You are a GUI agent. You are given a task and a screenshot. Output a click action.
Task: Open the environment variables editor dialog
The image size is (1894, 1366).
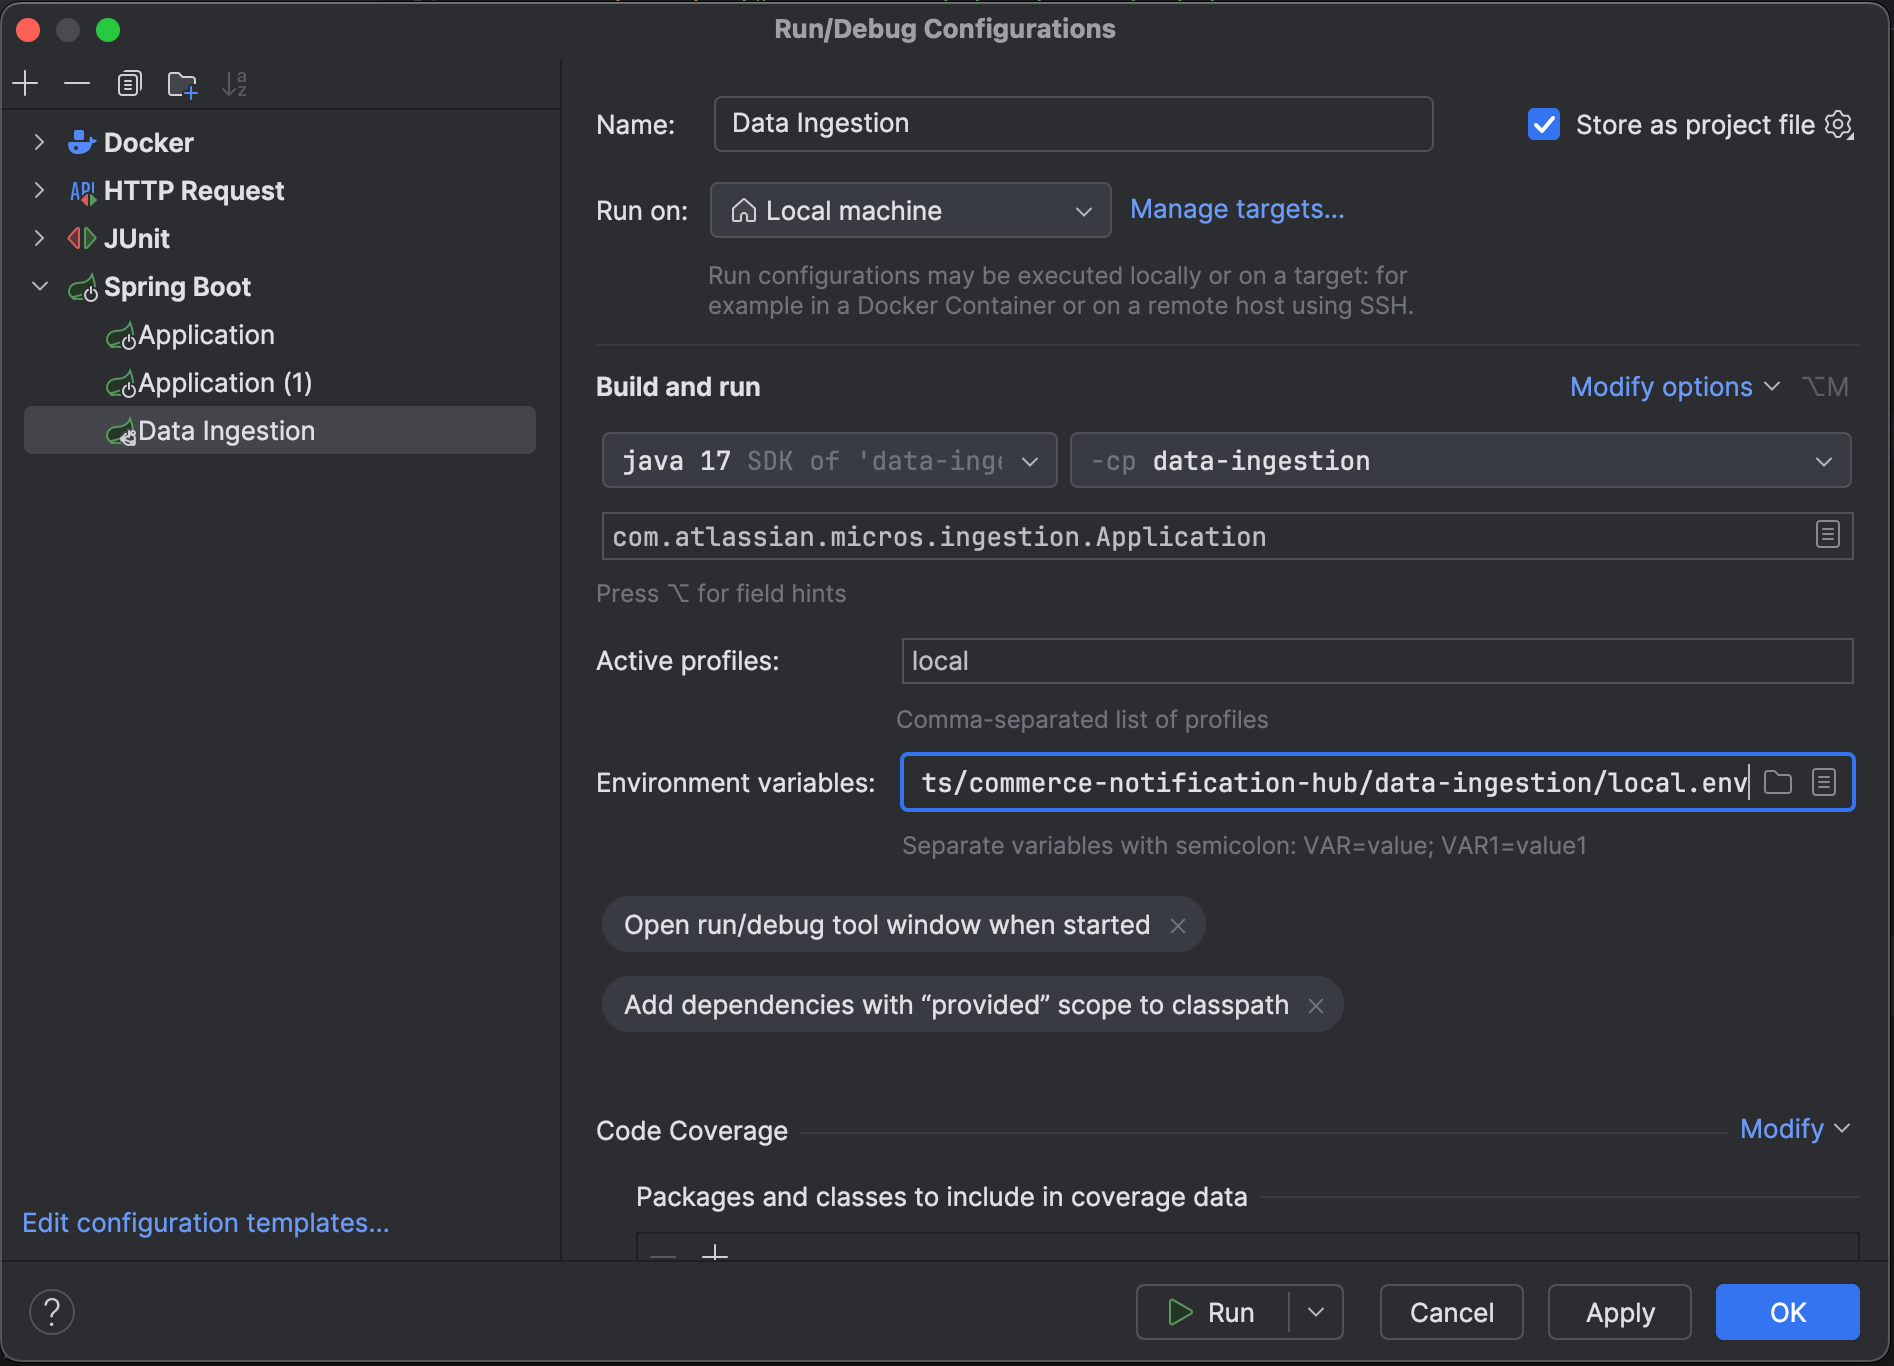[1824, 782]
